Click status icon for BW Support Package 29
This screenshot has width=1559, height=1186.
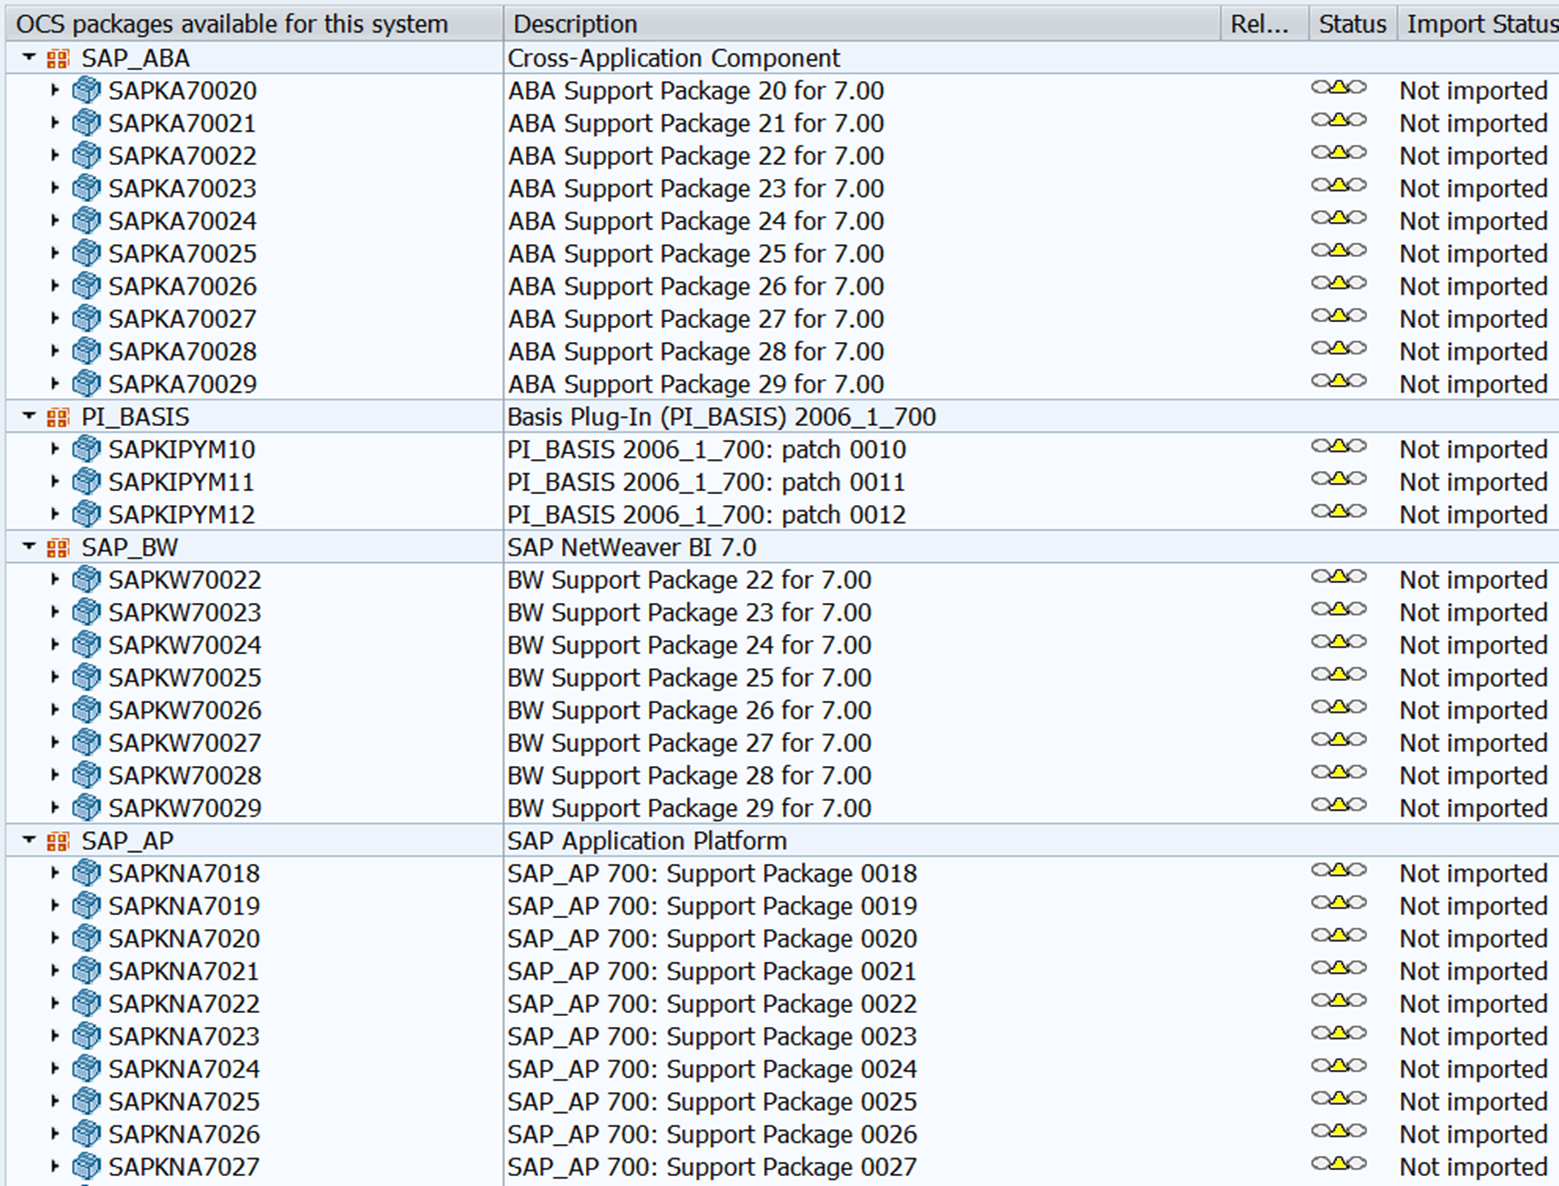point(1339,804)
